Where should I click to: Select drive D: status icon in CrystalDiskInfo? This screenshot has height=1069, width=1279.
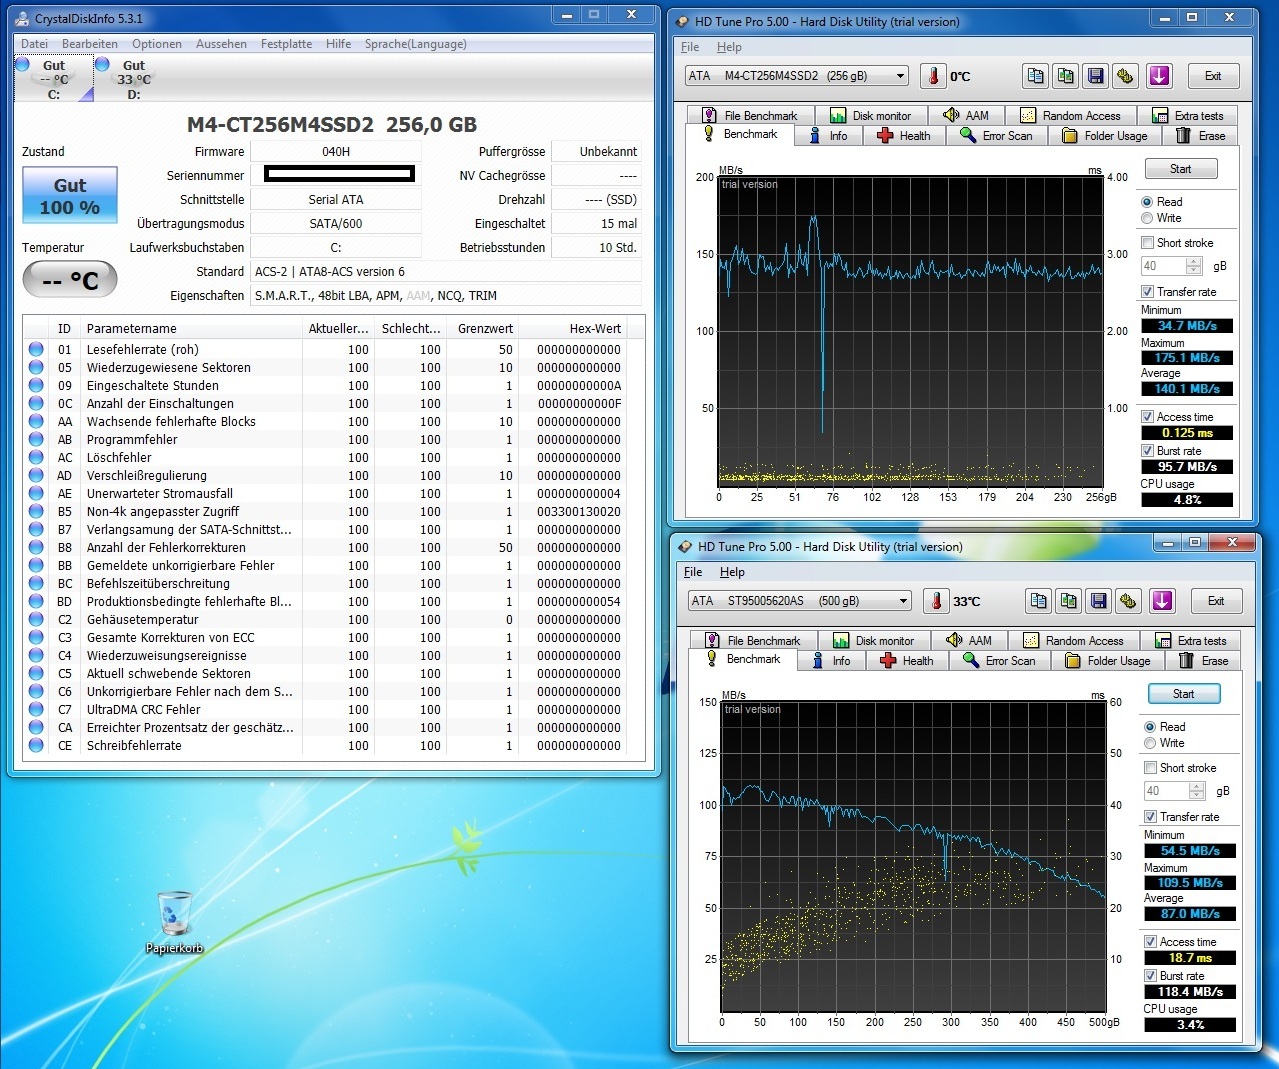pos(102,64)
